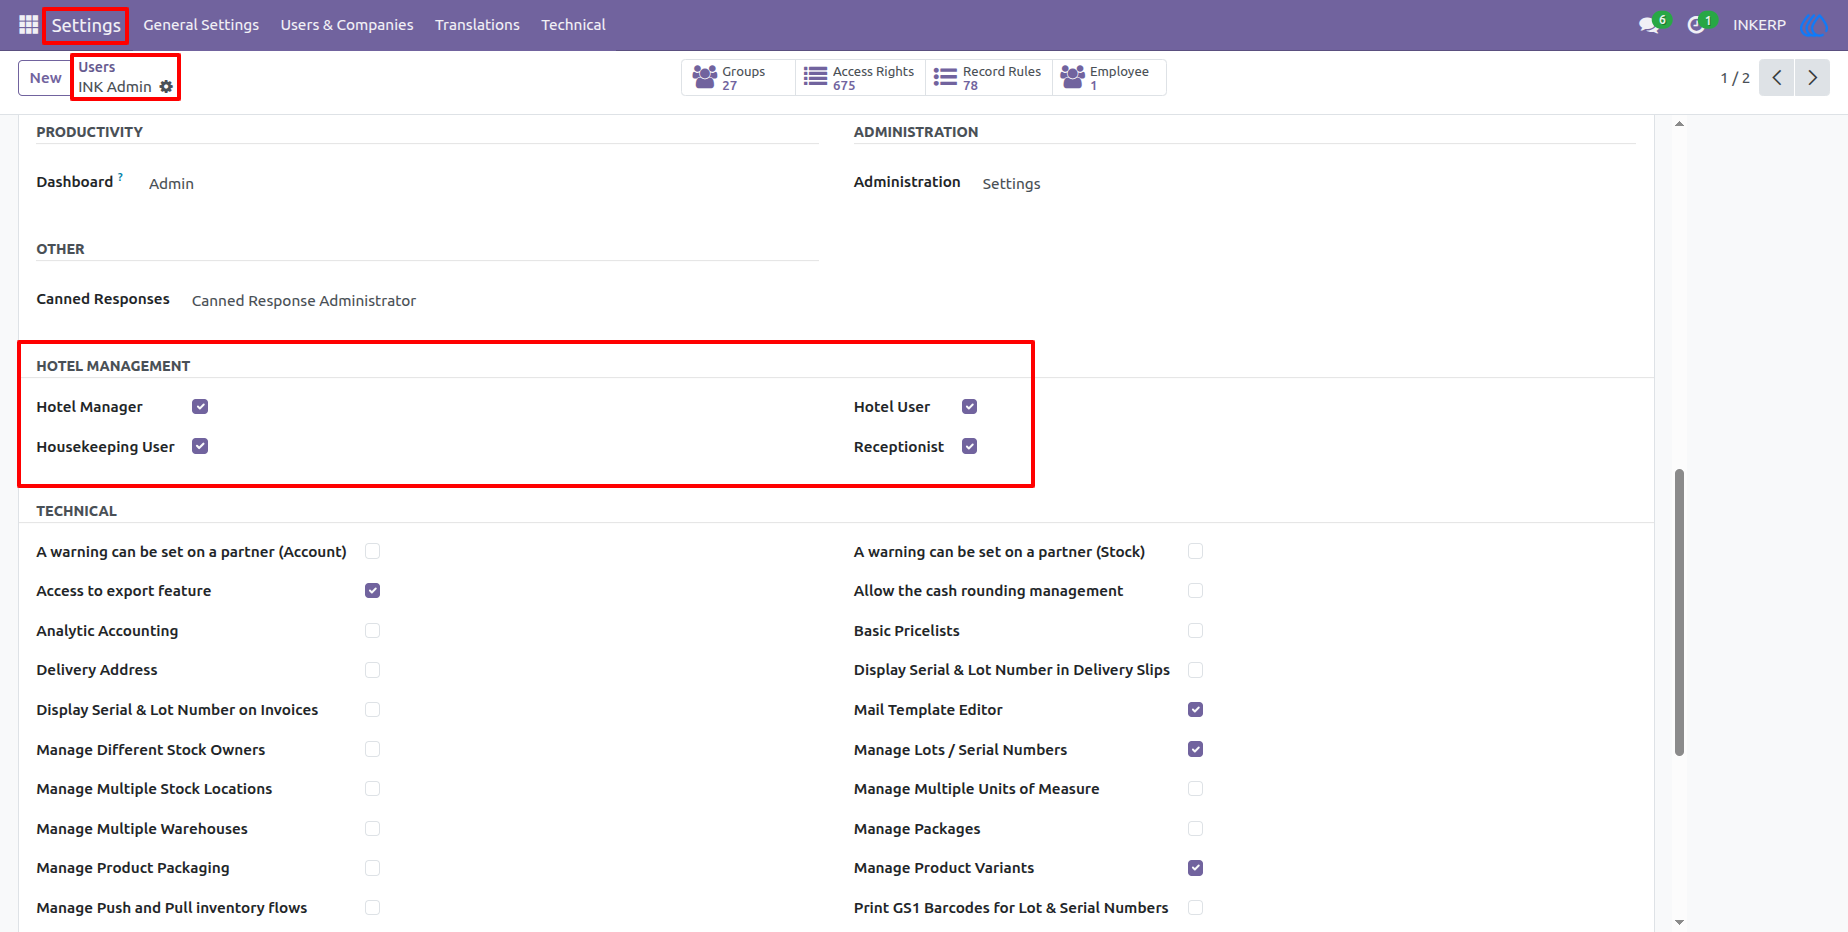Click the INK Admin gear actions icon

(x=166, y=87)
